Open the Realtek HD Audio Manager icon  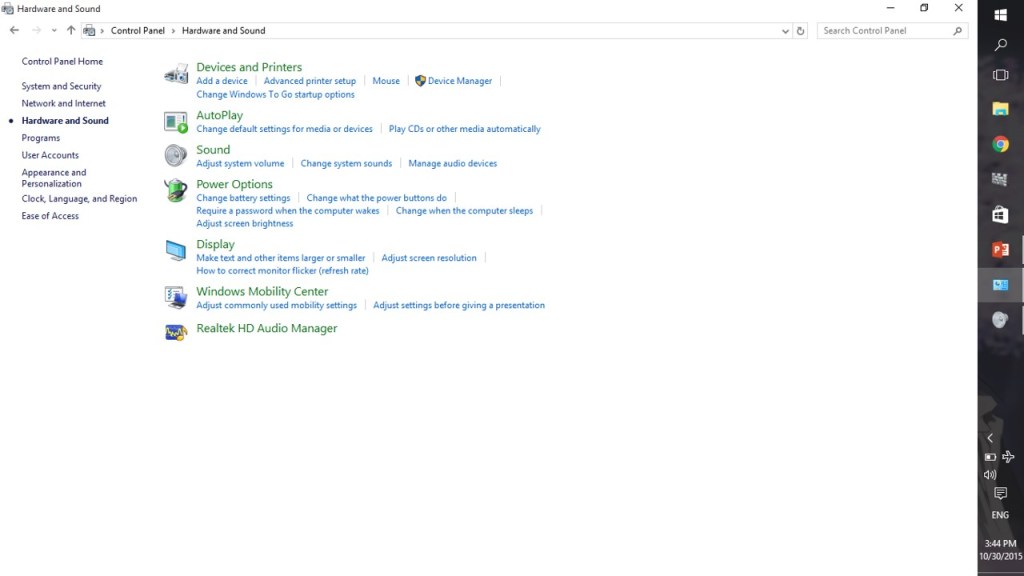(176, 331)
